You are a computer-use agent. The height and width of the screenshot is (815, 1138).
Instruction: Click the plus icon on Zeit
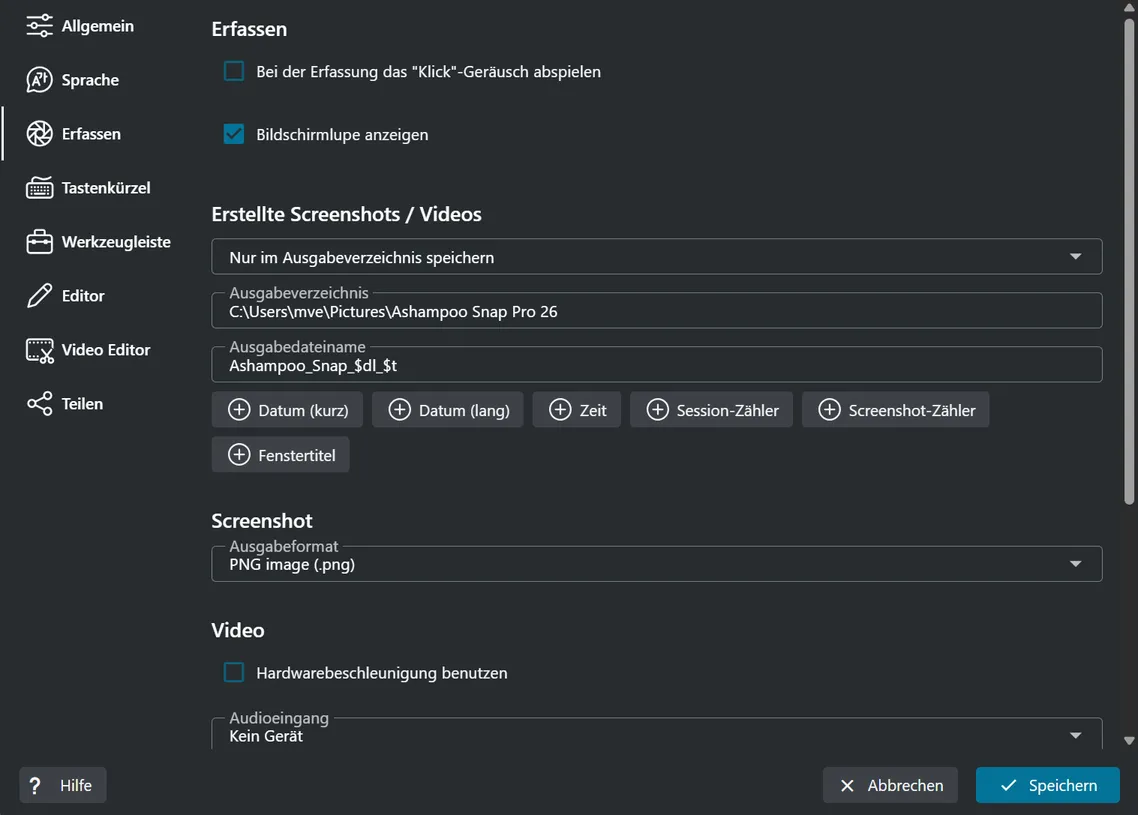[x=560, y=409]
